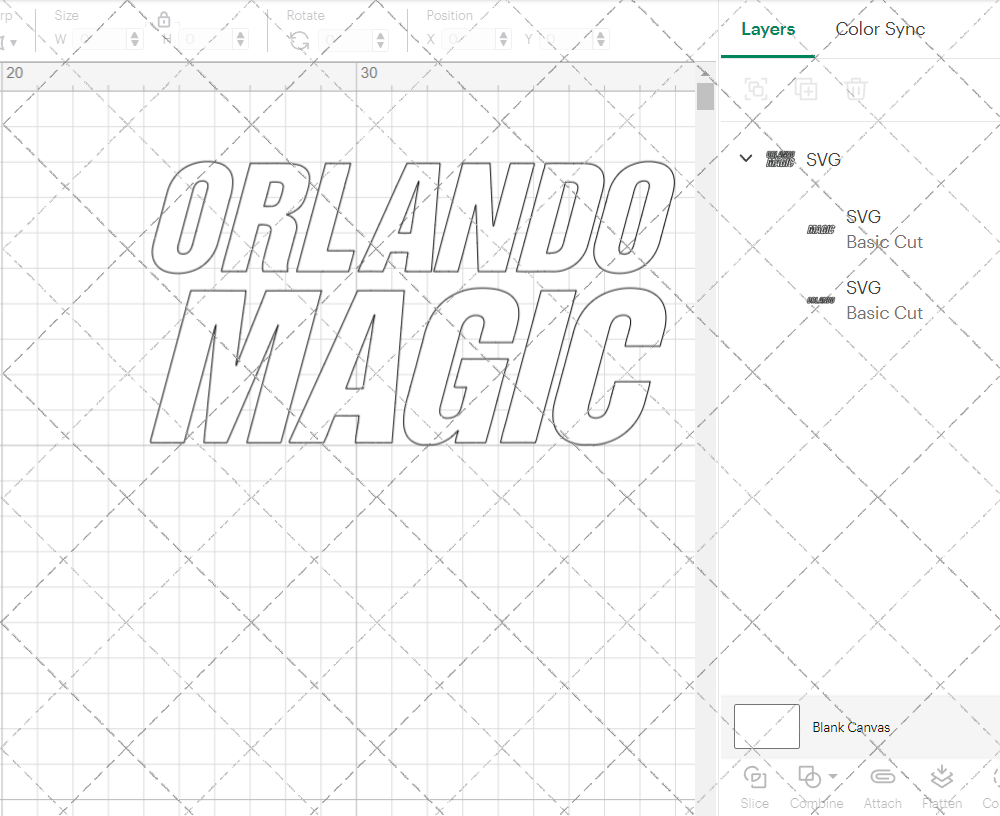Click the Position X stepper arrows
The height and width of the screenshot is (816, 1000).
[504, 40]
